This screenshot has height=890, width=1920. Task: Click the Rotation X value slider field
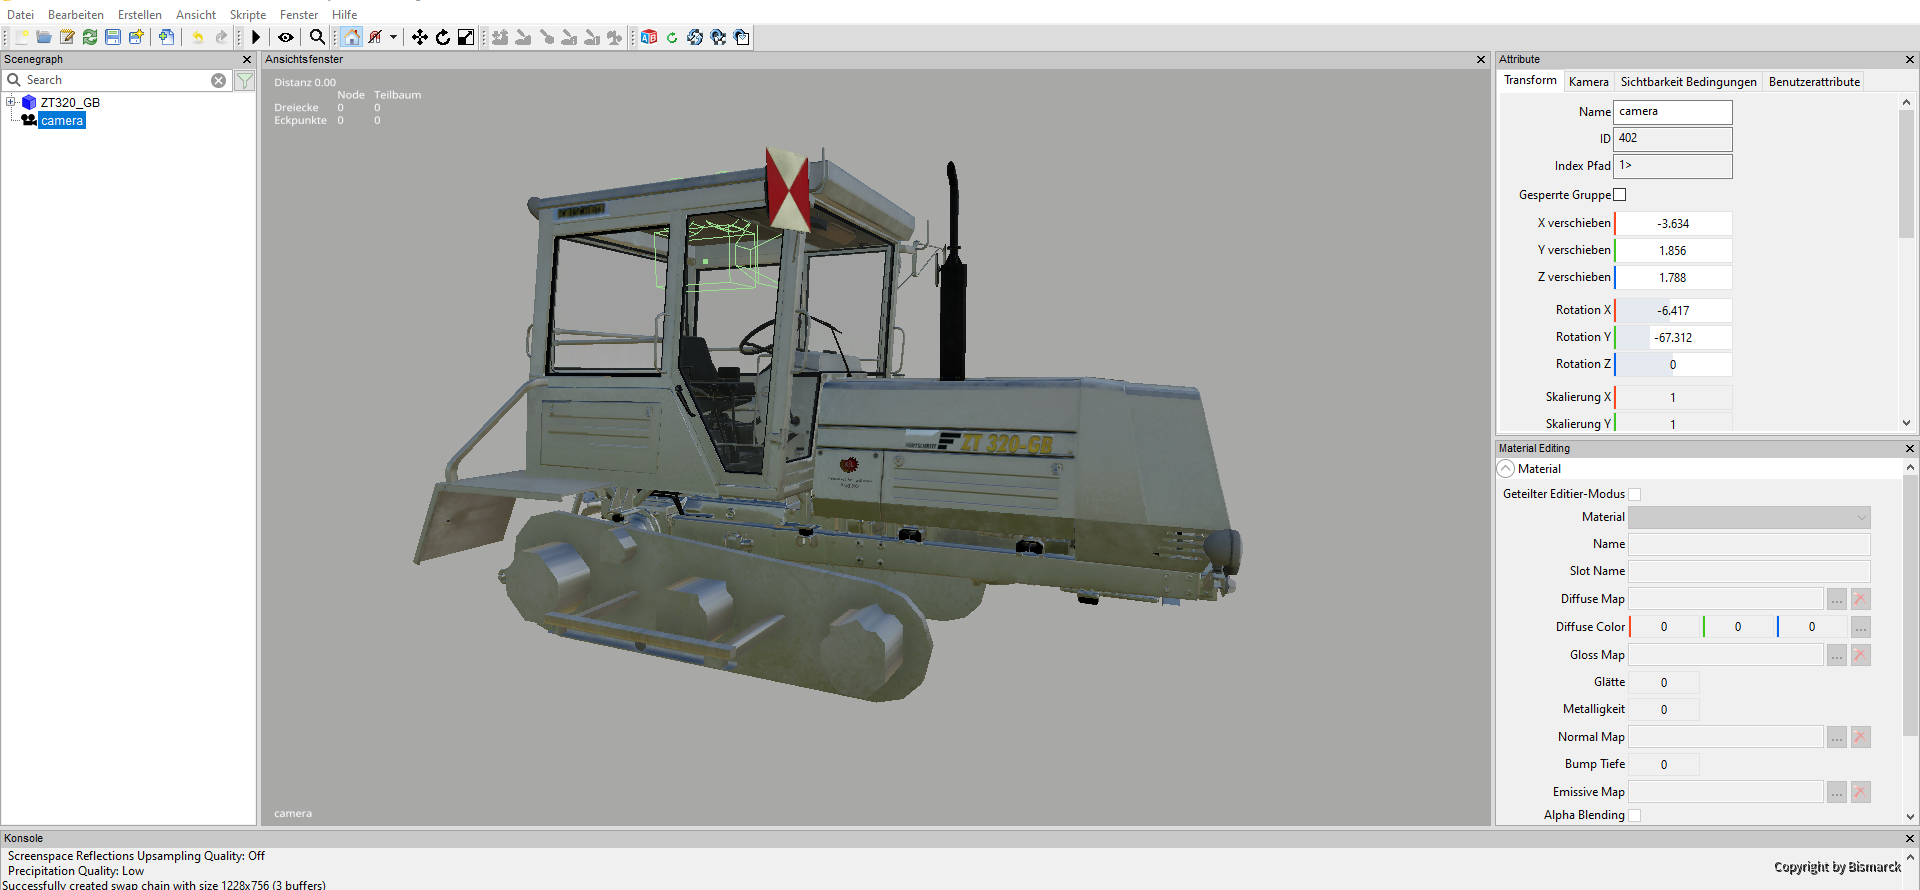[x=1674, y=311]
